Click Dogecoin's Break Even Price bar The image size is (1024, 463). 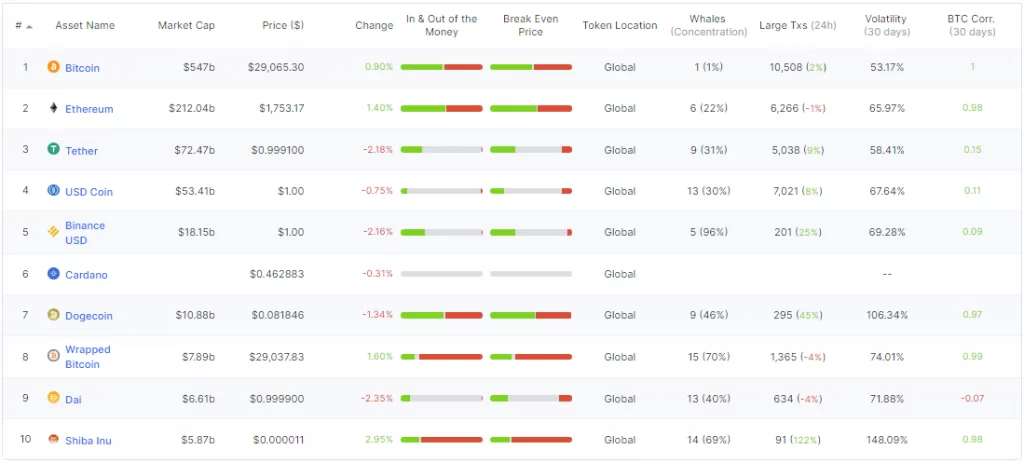tap(531, 315)
